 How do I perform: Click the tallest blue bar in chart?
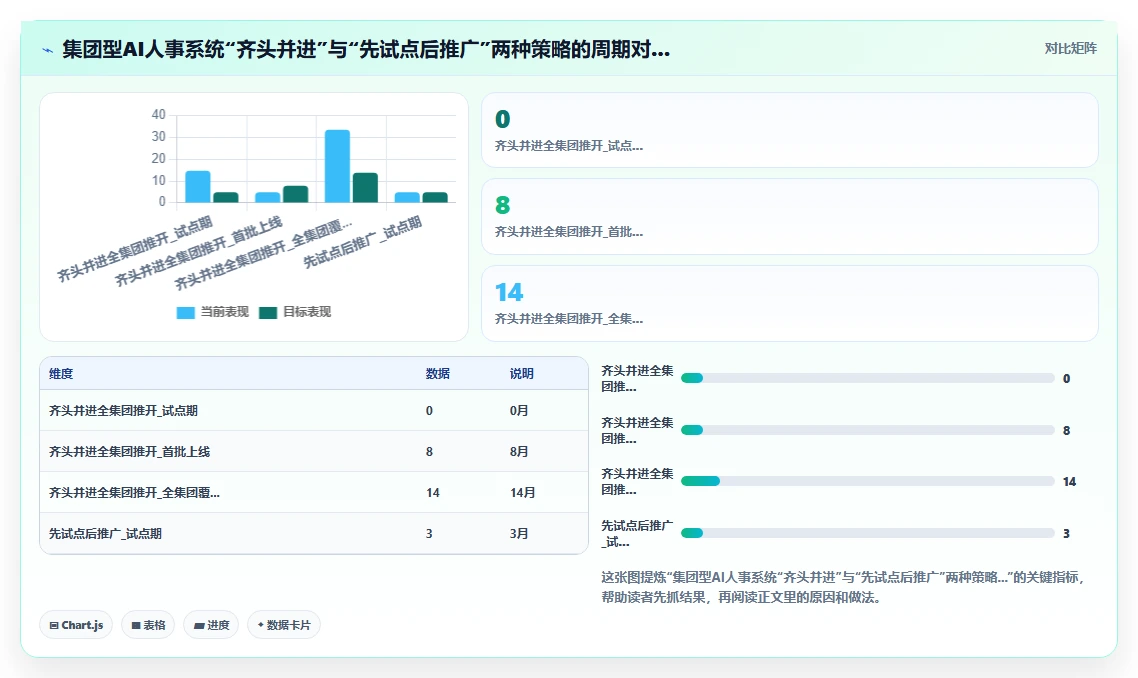pos(337,166)
